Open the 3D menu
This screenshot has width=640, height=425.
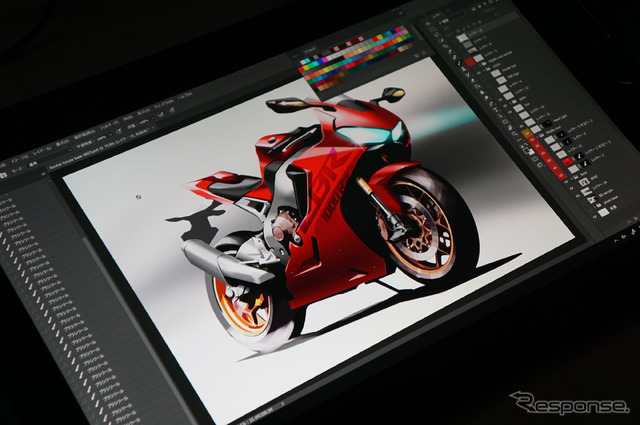128,118
